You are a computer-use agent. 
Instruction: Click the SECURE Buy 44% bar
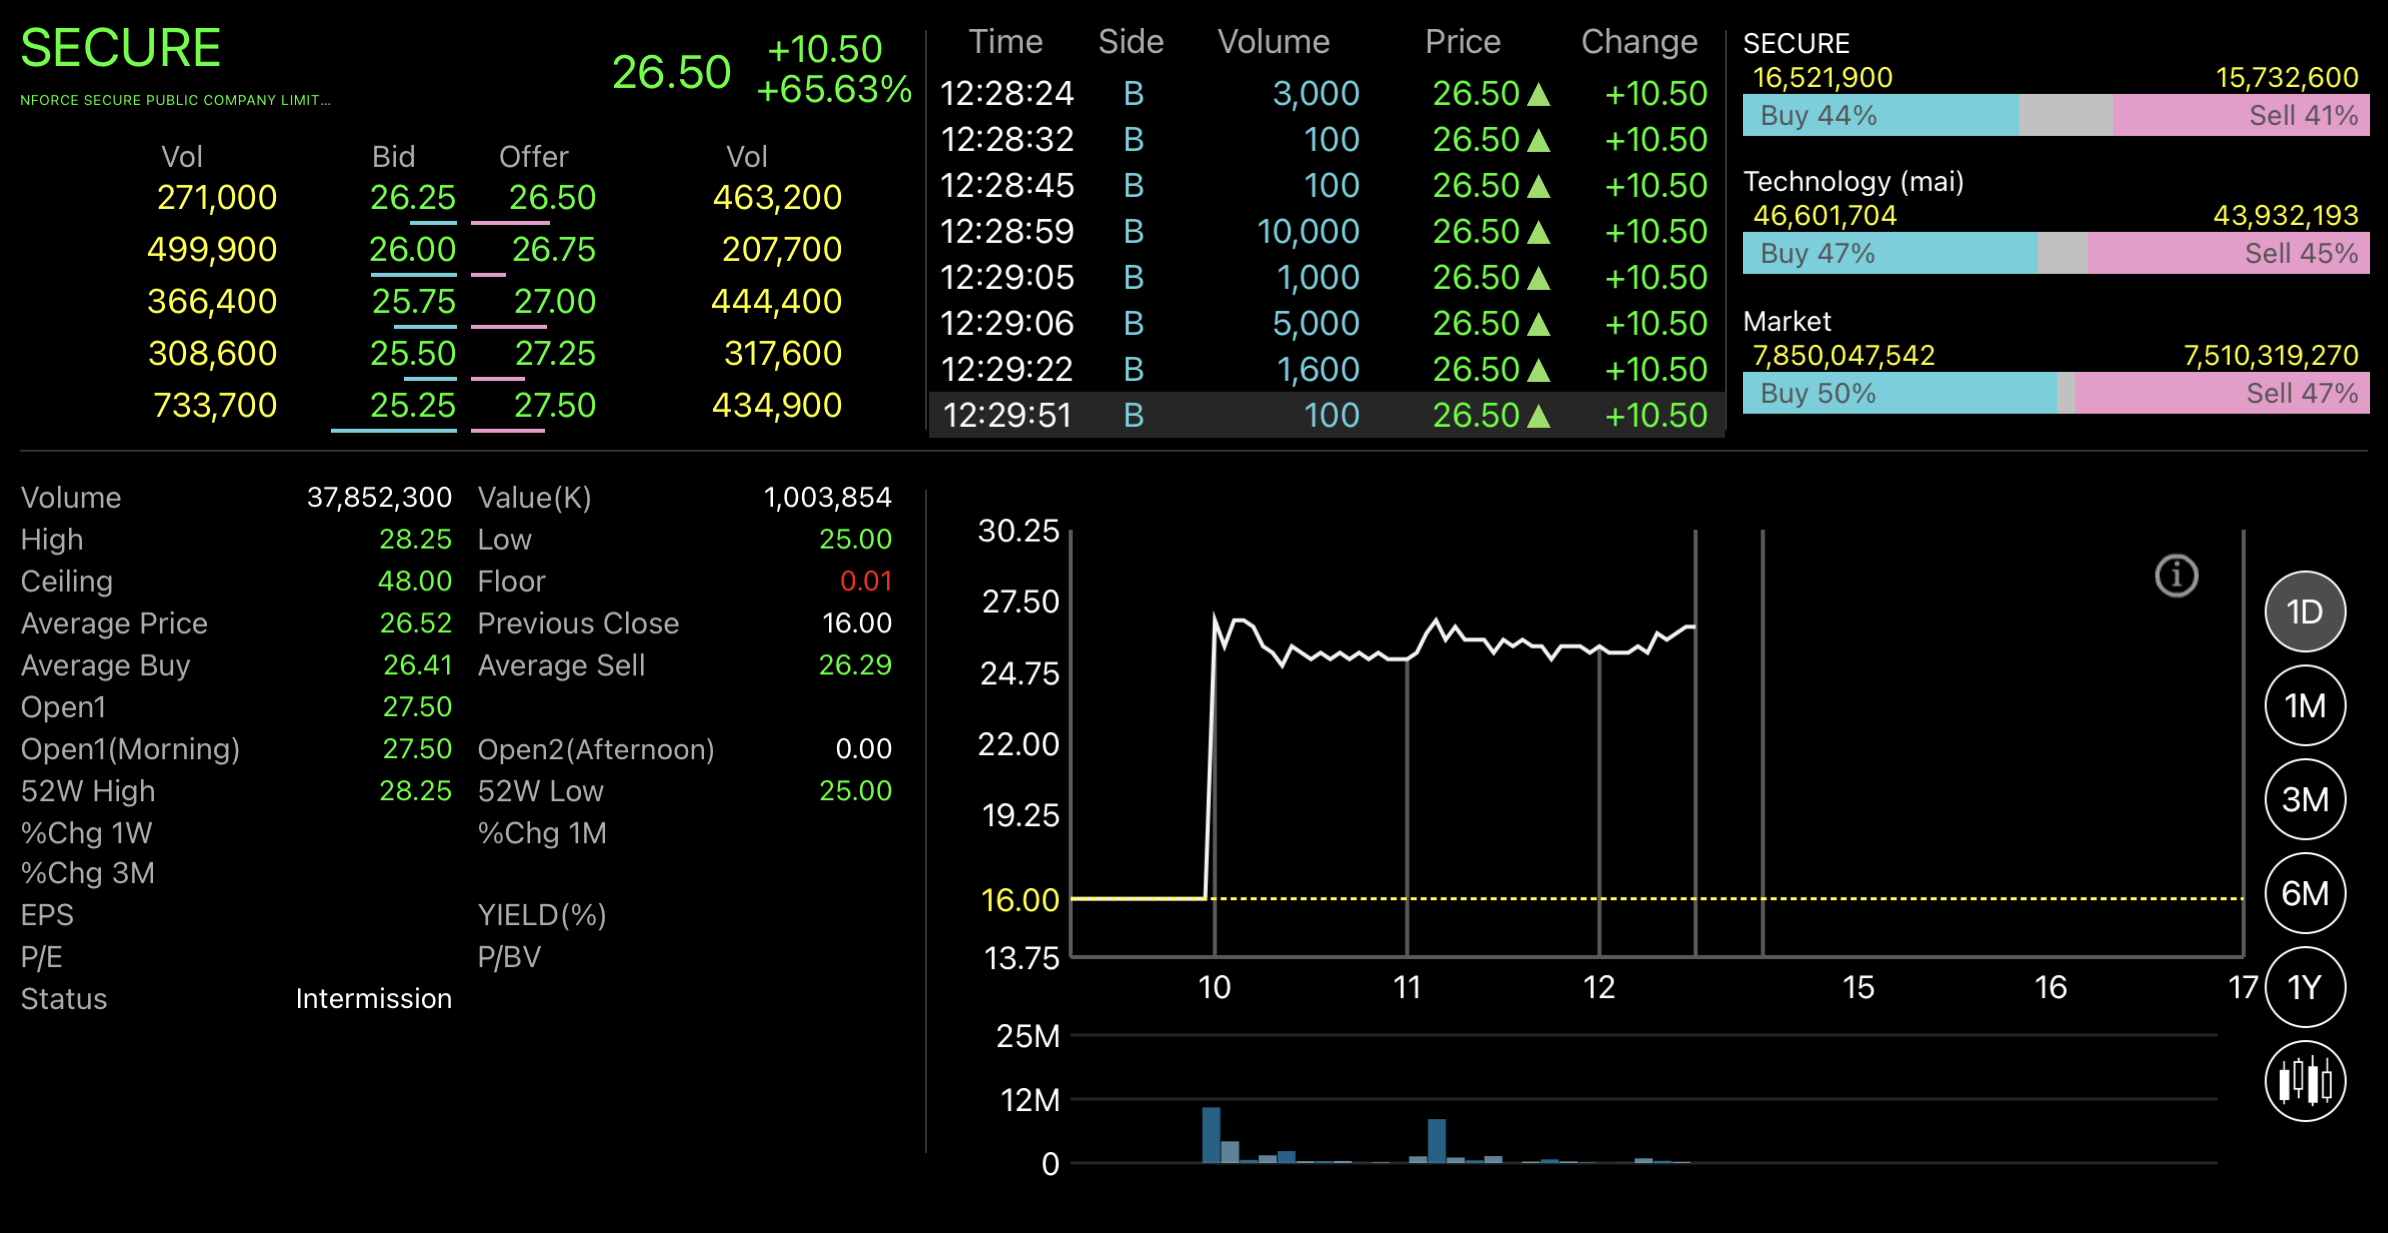point(1880,115)
